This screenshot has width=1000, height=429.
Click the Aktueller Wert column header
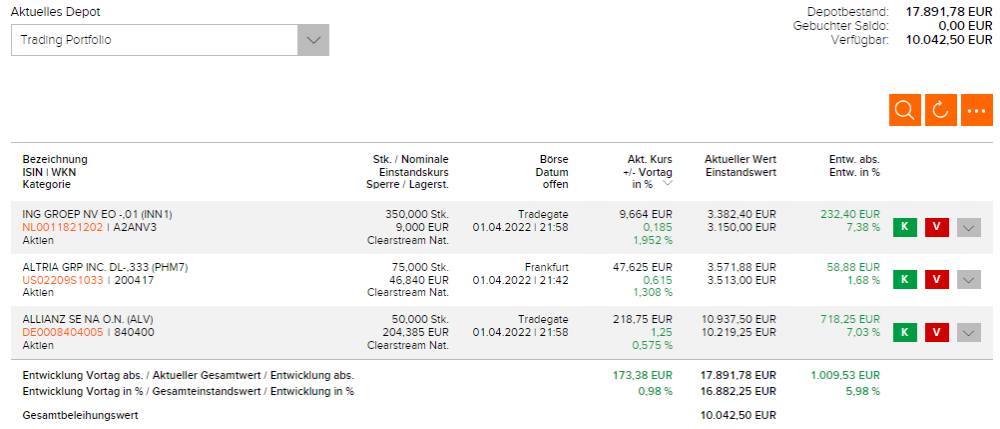[x=740, y=159]
